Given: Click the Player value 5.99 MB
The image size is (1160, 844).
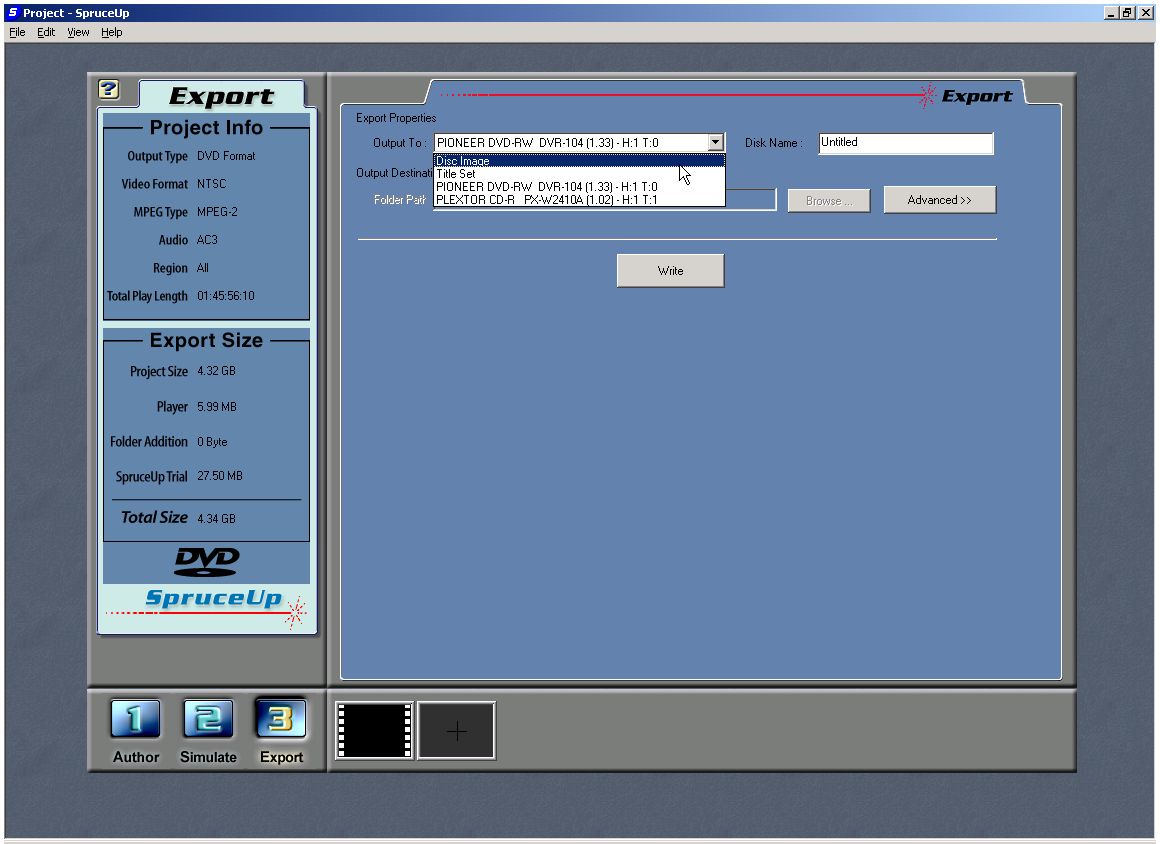Looking at the screenshot, I should [217, 407].
